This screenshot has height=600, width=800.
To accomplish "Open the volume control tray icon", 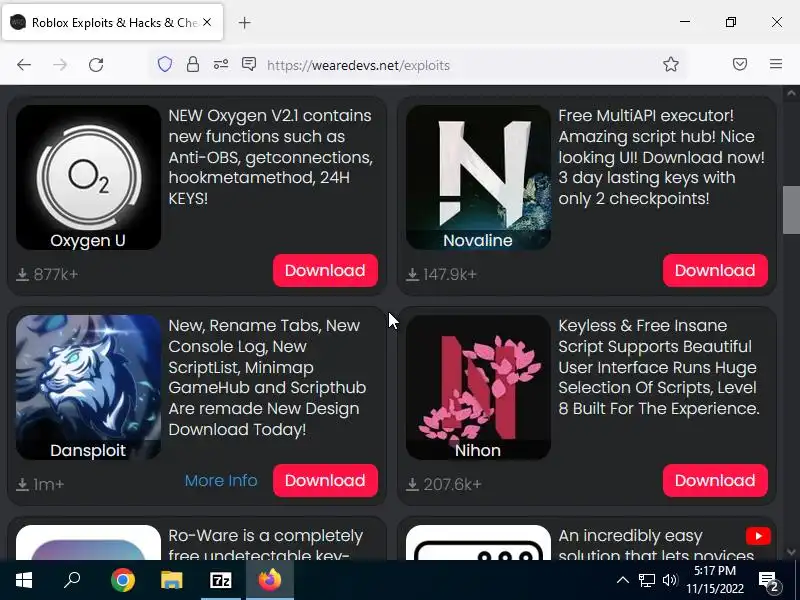I will point(669,580).
